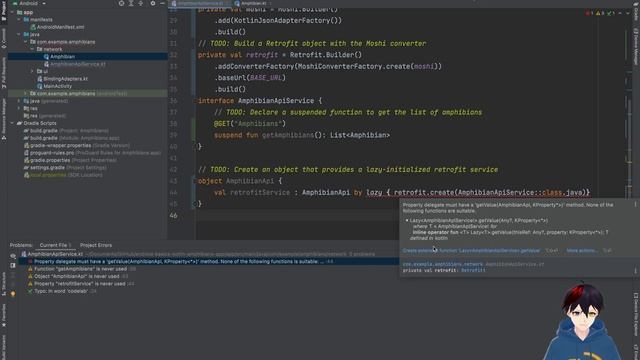The width and height of the screenshot is (640, 360).
Task: Click the Retrofit type link in popup
Action: pos(473,270)
